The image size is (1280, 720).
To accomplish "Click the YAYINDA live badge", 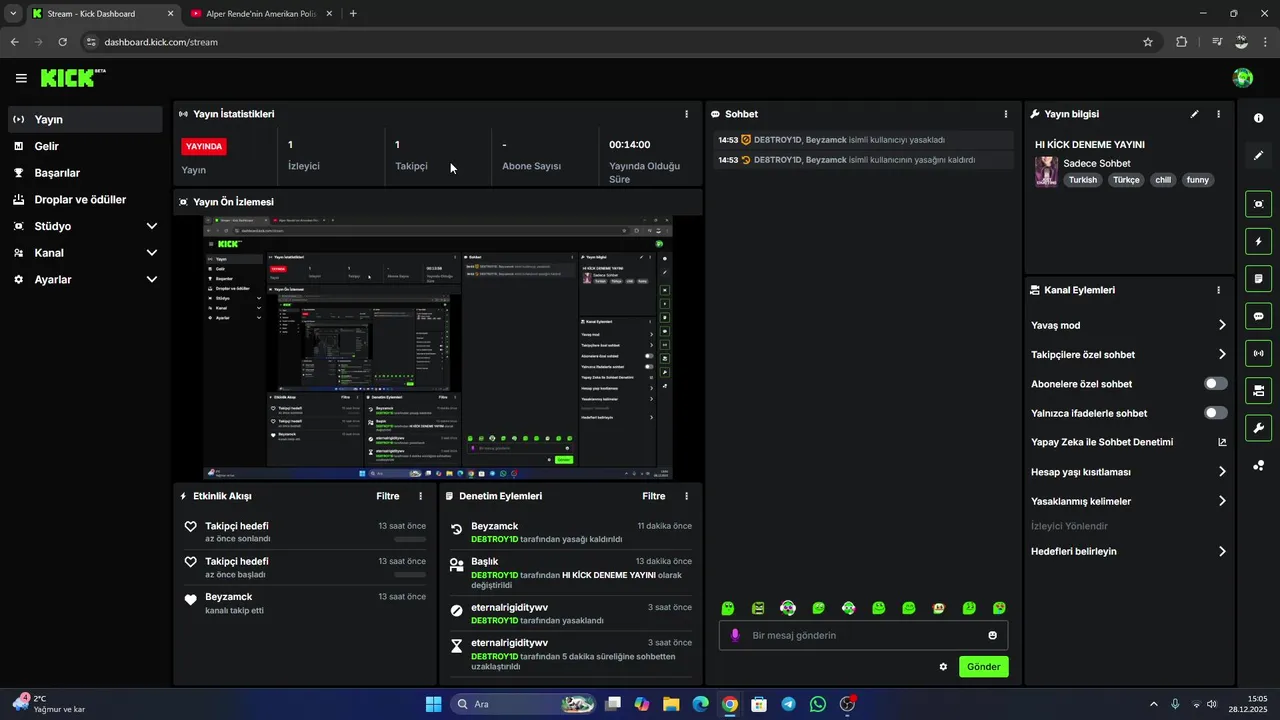I will coord(204,146).
